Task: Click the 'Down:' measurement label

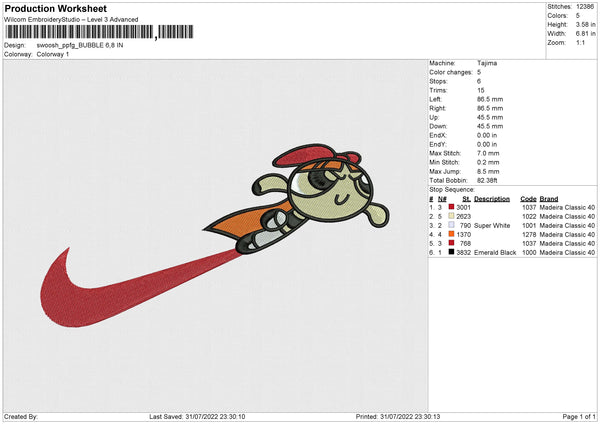Action: point(438,126)
